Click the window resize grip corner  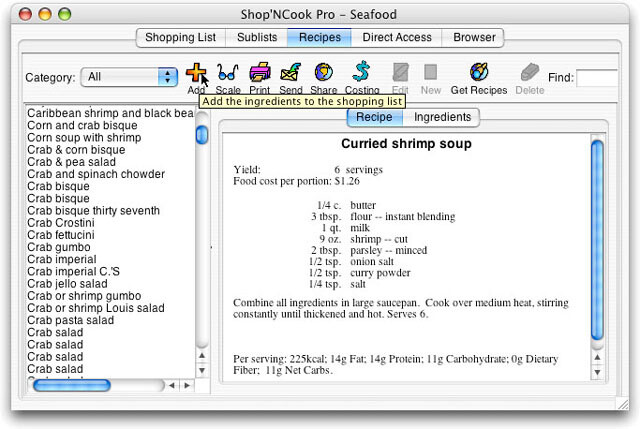(622, 404)
